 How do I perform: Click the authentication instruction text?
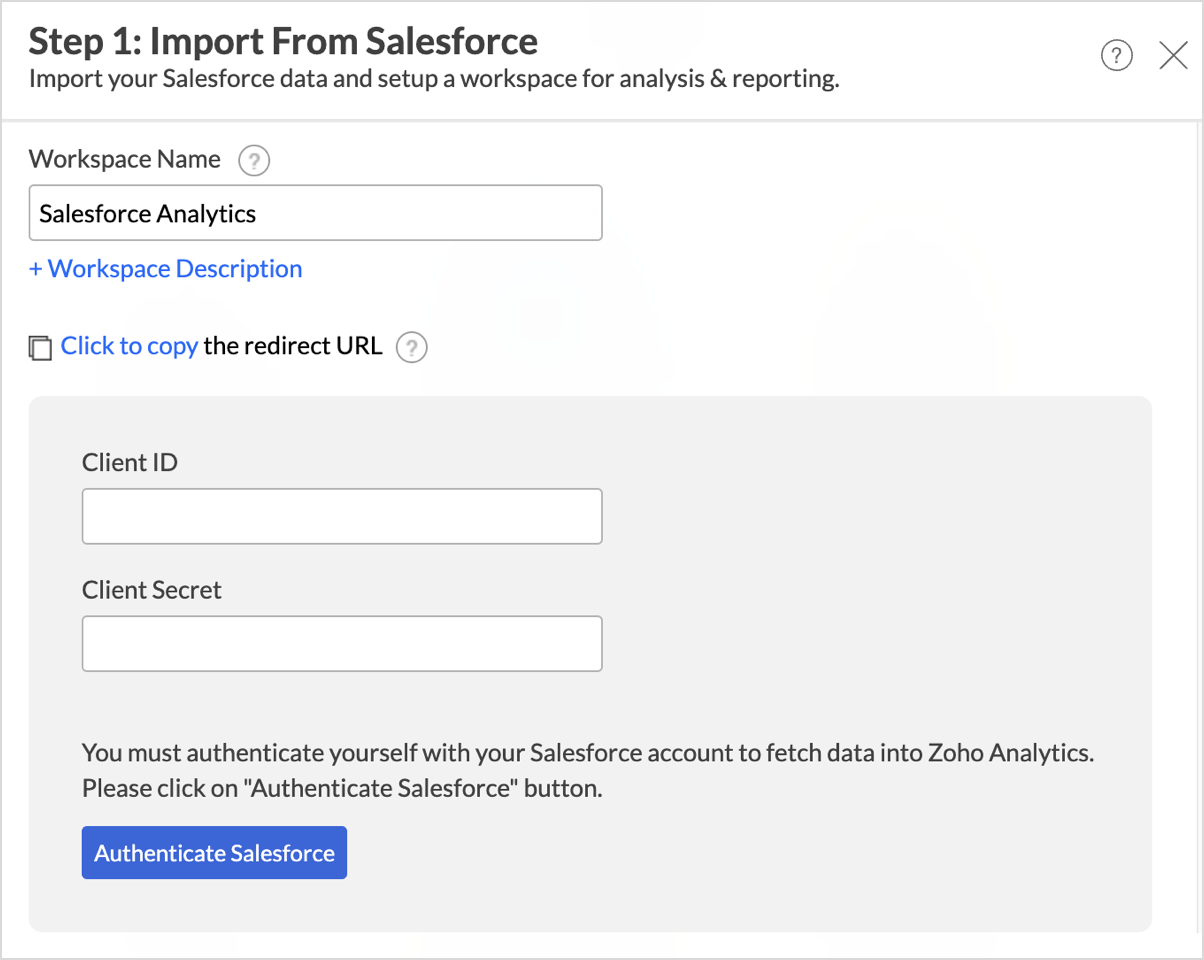click(x=588, y=770)
